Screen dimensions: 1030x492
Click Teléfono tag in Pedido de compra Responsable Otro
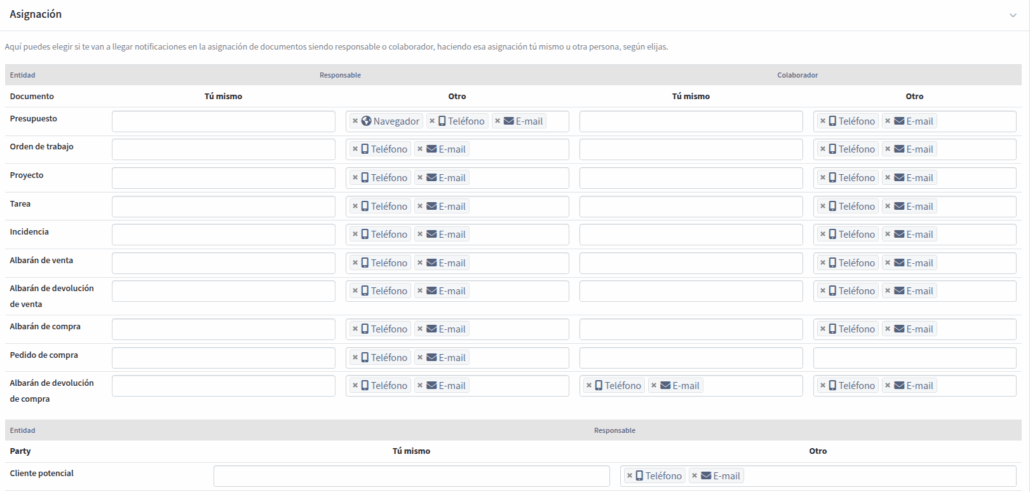pyautogui.click(x=380, y=358)
